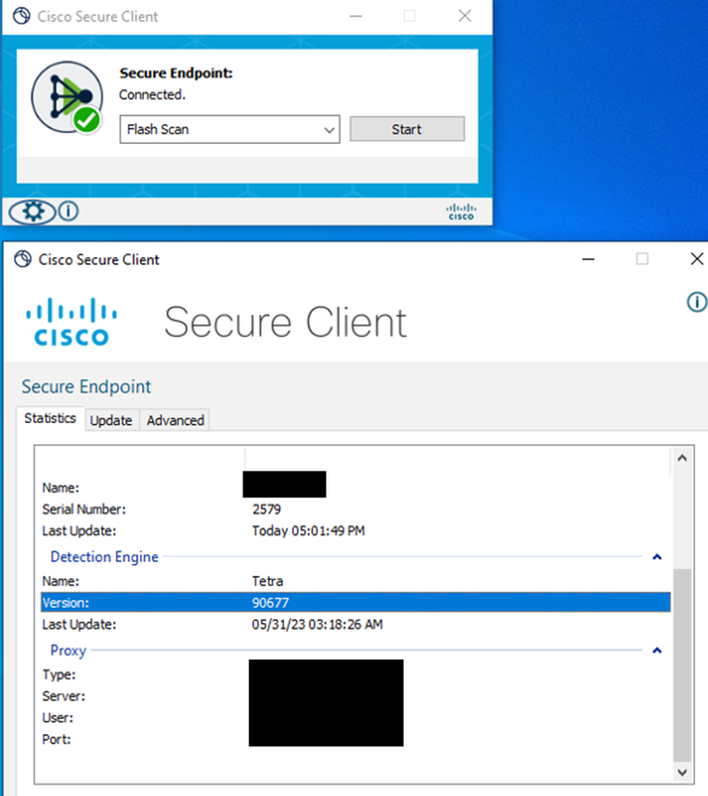Switch to the Update tab

[x=111, y=420]
